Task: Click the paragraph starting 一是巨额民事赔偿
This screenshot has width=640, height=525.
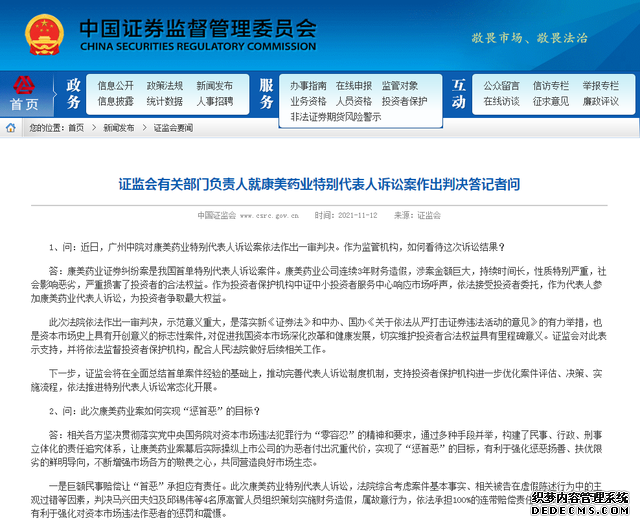Action: [317, 500]
